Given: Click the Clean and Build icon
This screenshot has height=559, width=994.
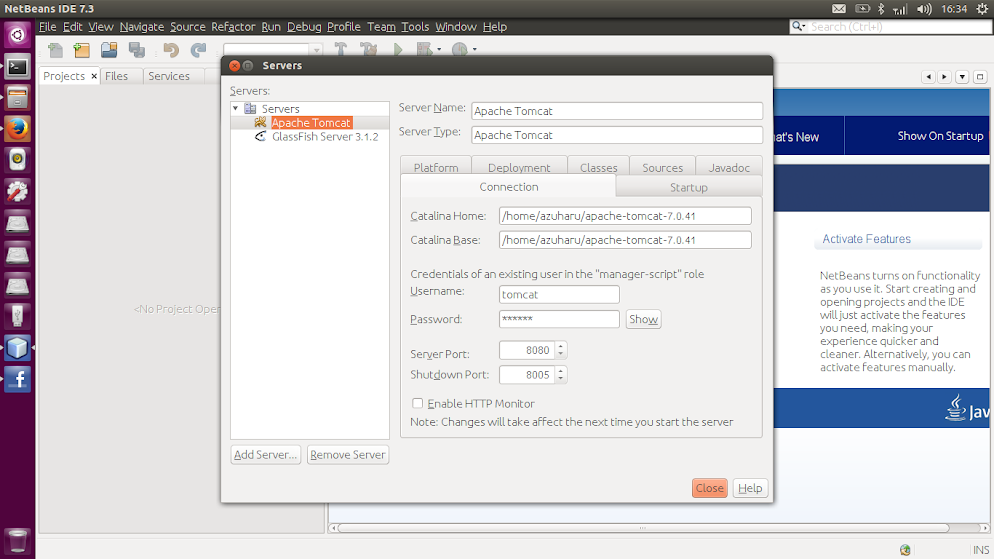Looking at the screenshot, I should (x=368, y=49).
